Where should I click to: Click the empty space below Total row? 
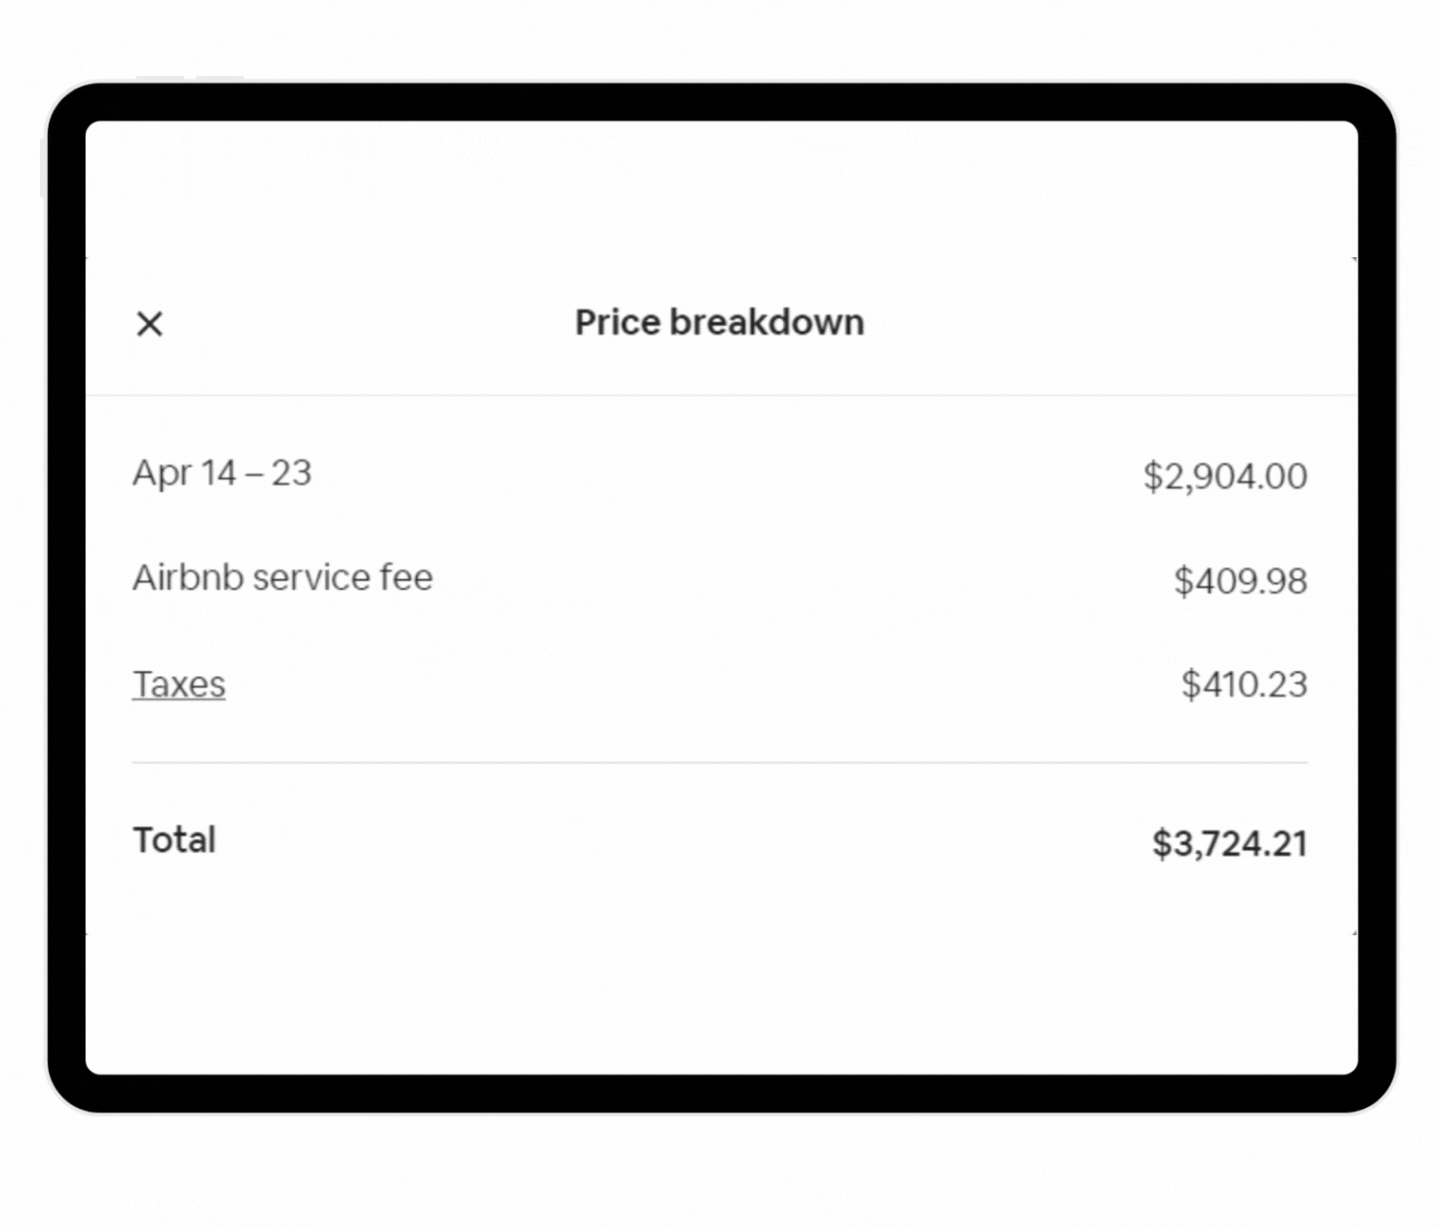(x=719, y=1000)
